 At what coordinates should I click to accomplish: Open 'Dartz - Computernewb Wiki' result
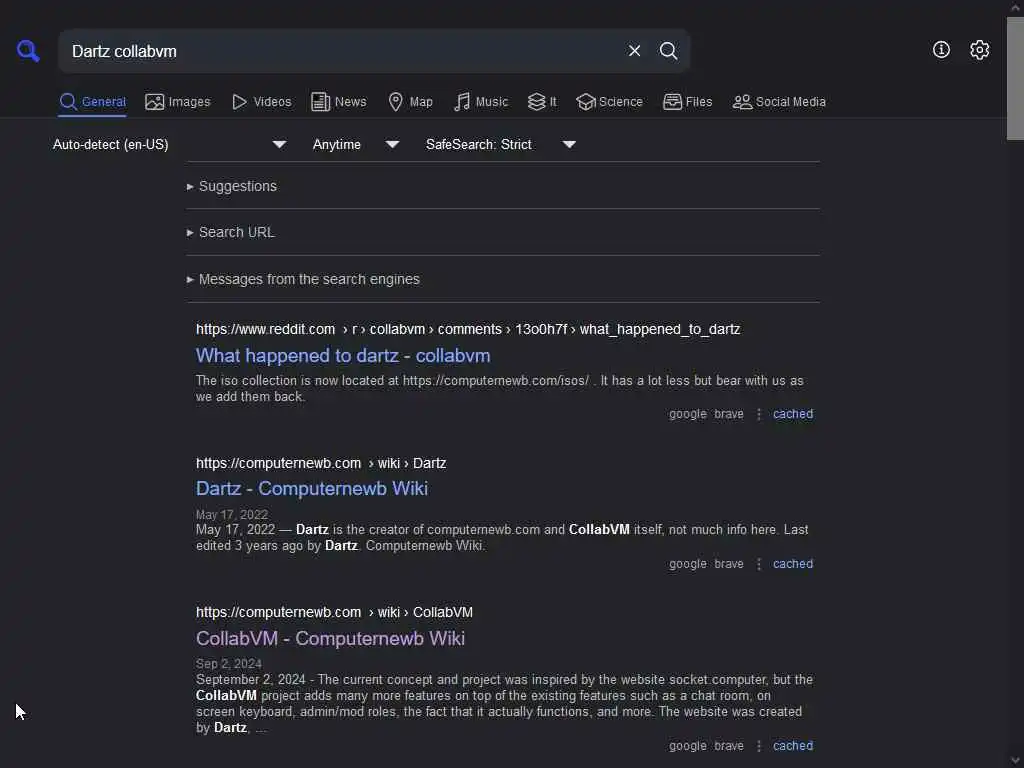pos(312,488)
